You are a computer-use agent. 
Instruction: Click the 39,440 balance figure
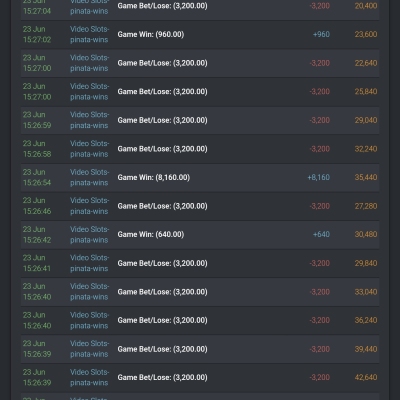[x=366, y=349]
